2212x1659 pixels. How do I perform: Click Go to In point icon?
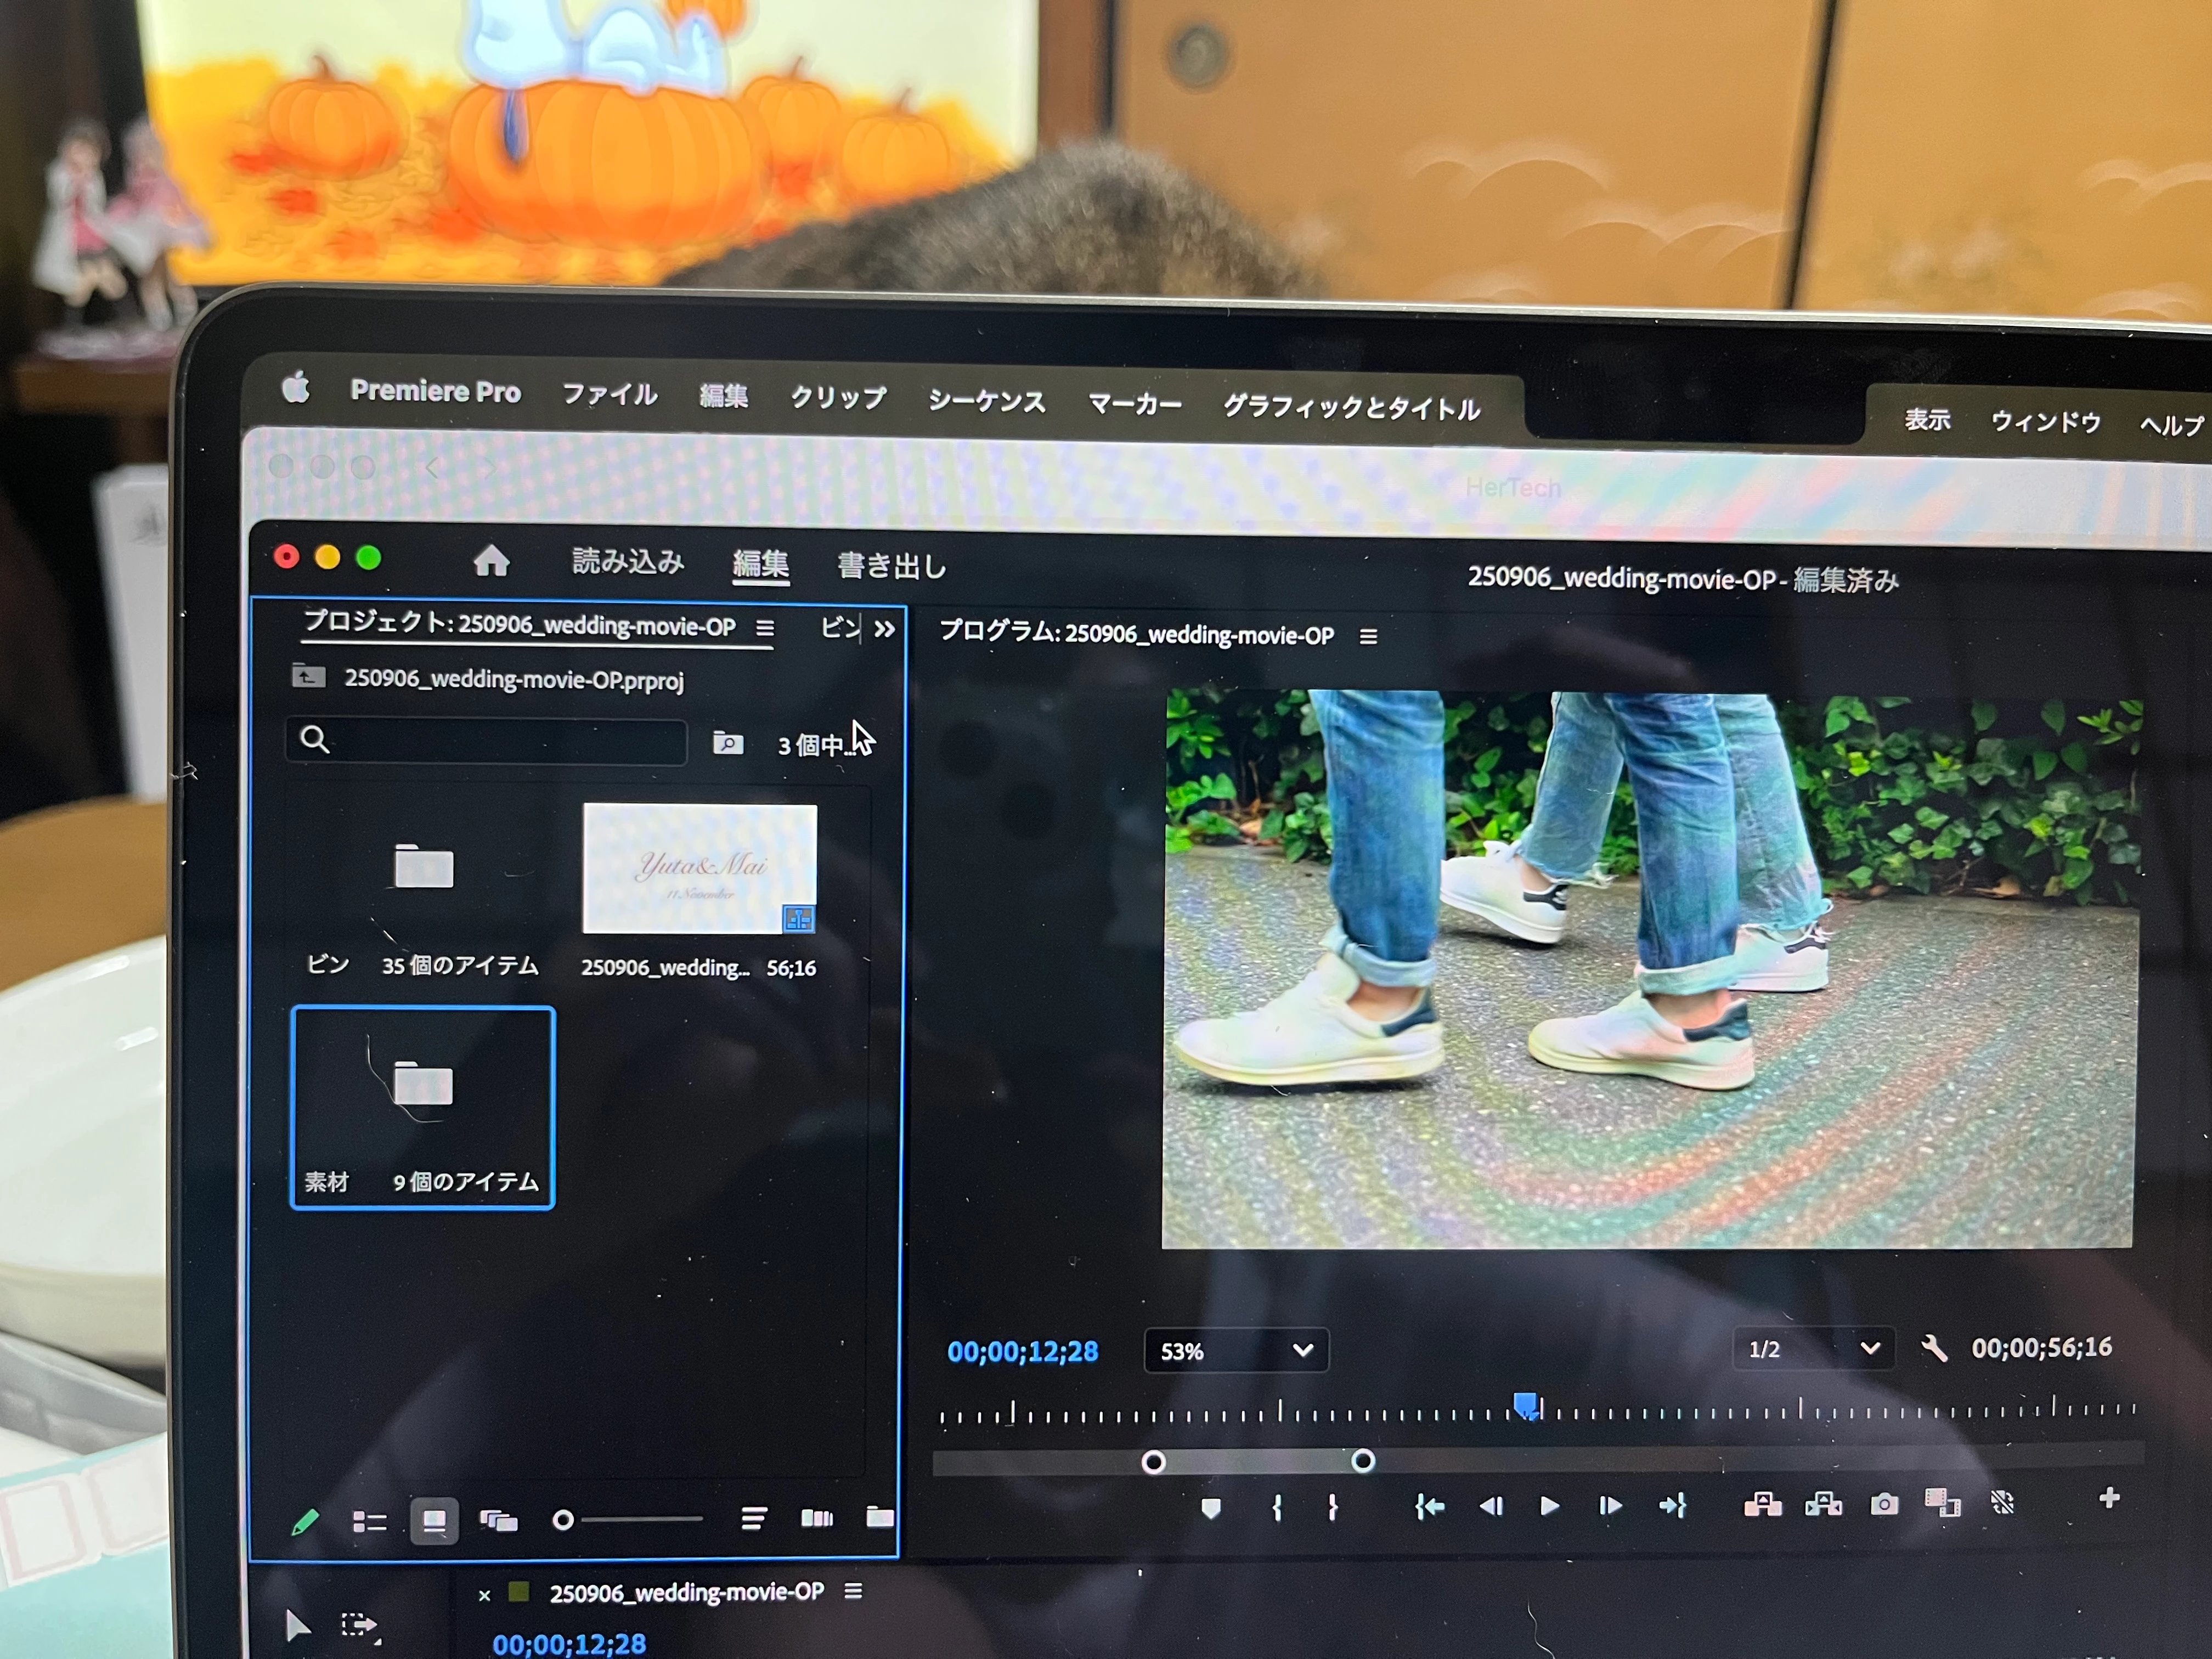1430,1506
